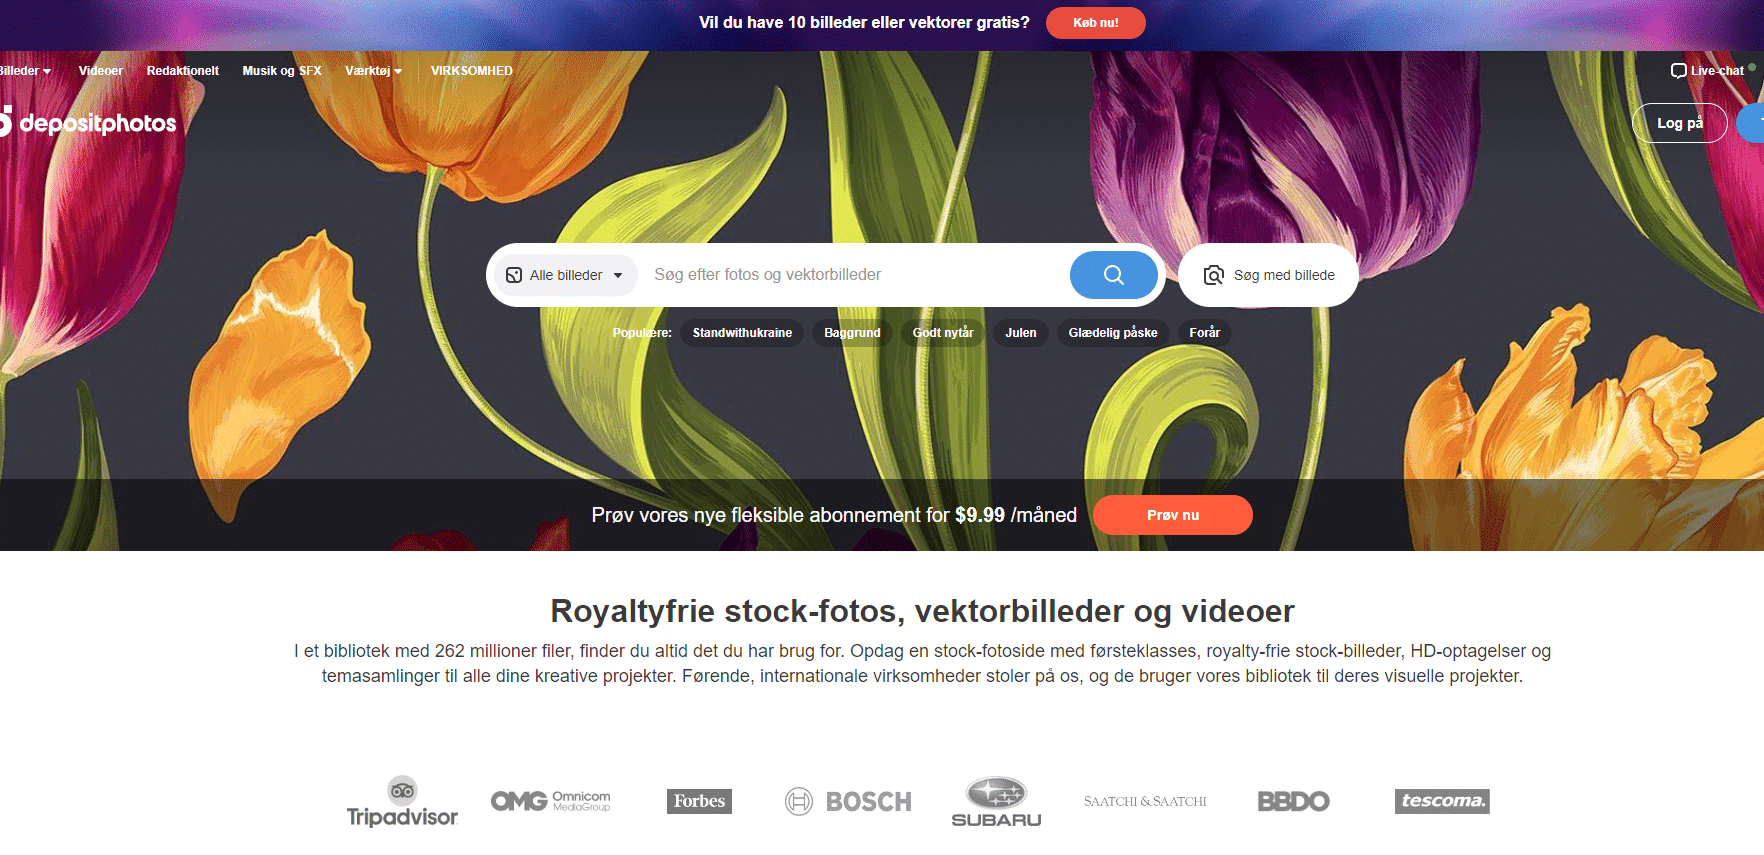
Task: Click the Prøv nu button
Action: pos(1173,515)
